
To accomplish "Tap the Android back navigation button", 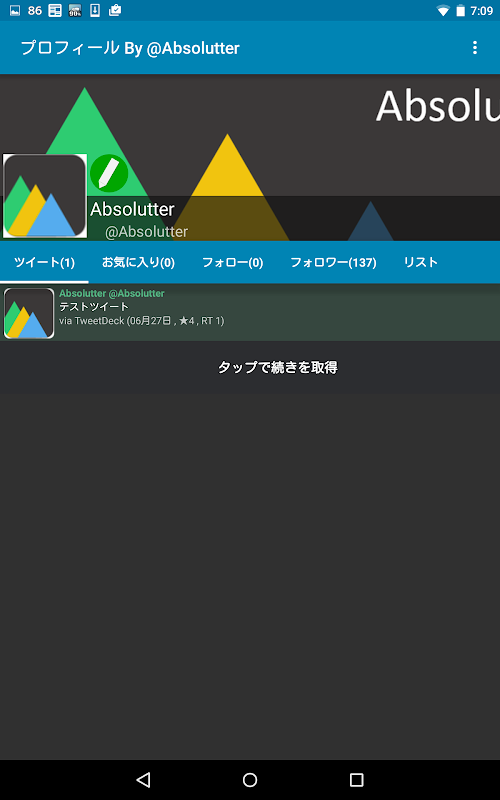I will click(x=143, y=779).
